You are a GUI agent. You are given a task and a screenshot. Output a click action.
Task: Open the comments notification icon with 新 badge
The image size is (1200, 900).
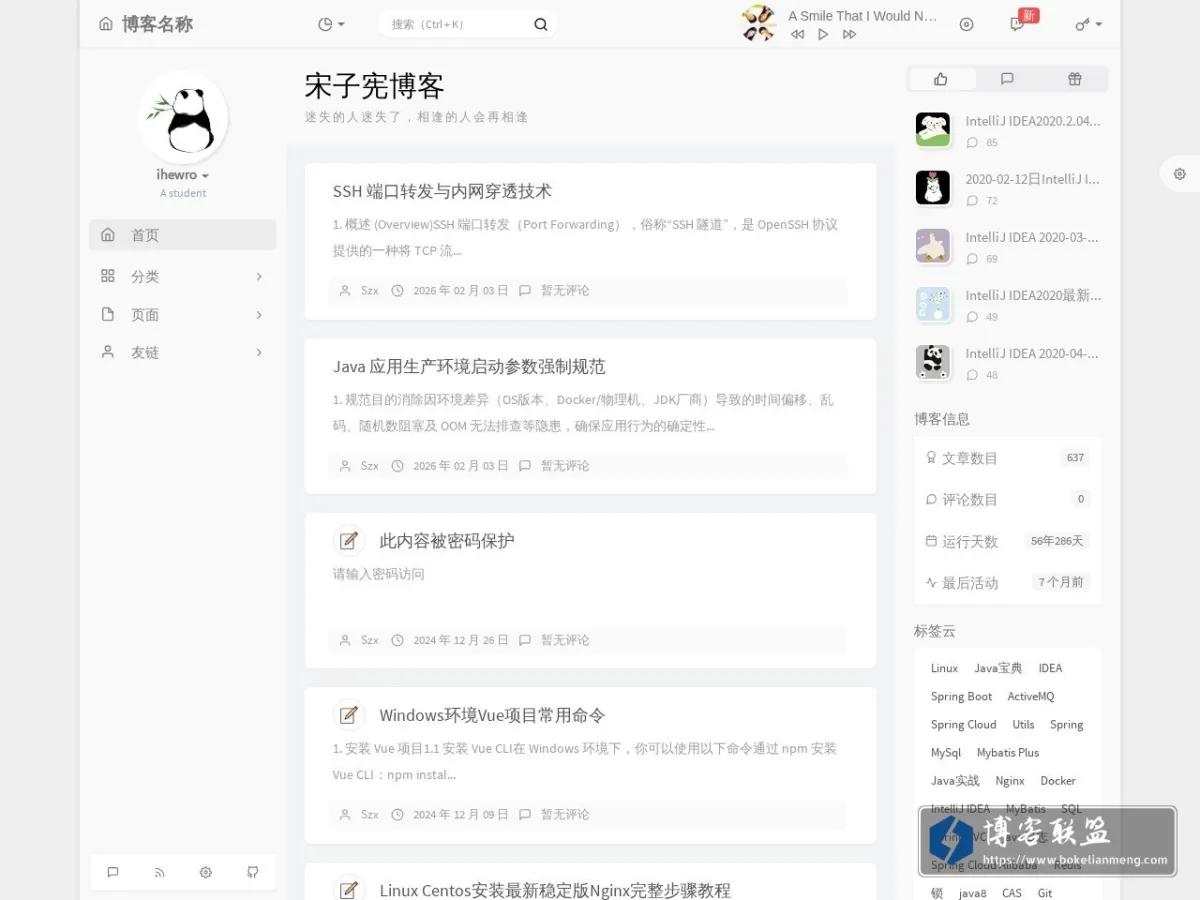pyautogui.click(x=1018, y=24)
